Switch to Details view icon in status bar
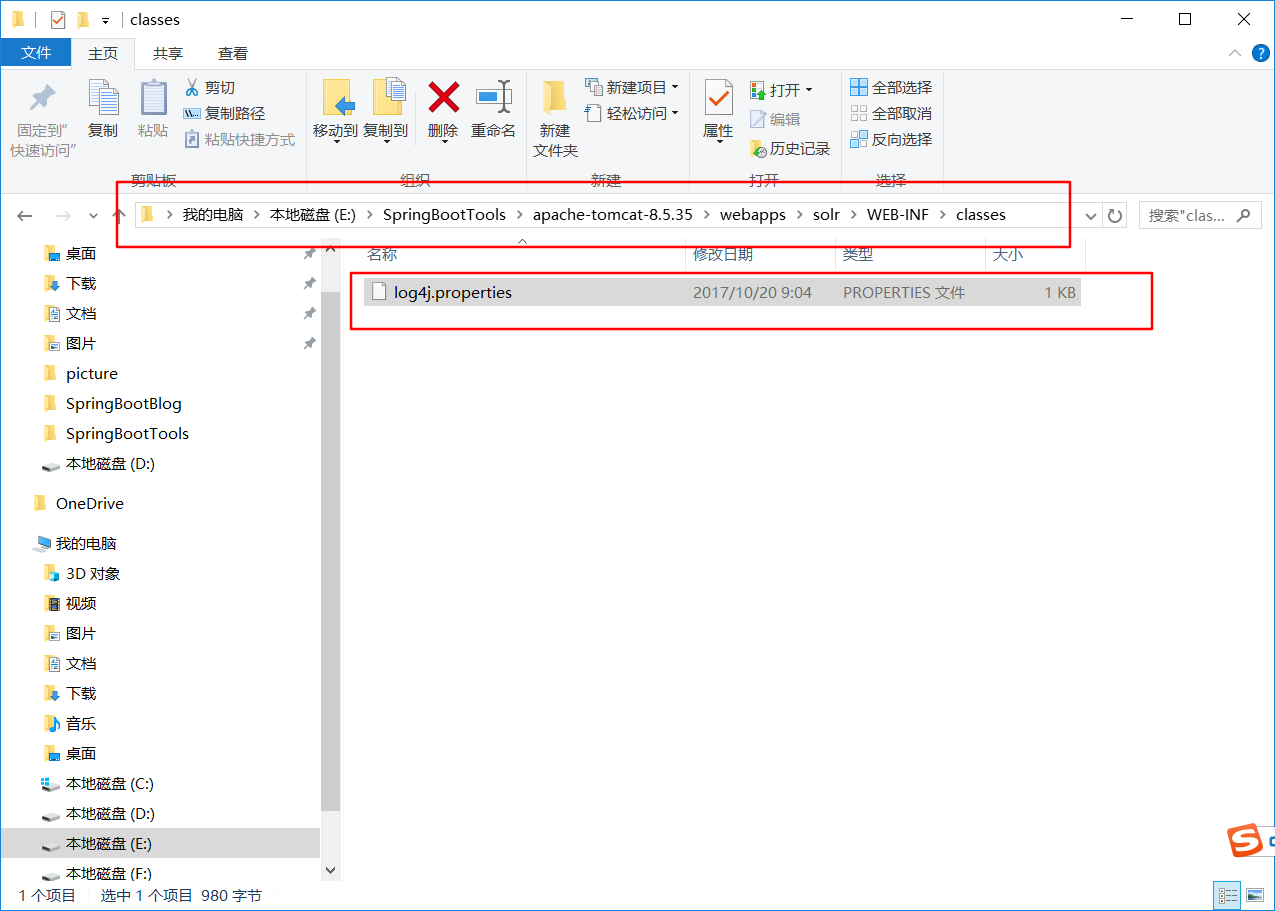 1228,896
